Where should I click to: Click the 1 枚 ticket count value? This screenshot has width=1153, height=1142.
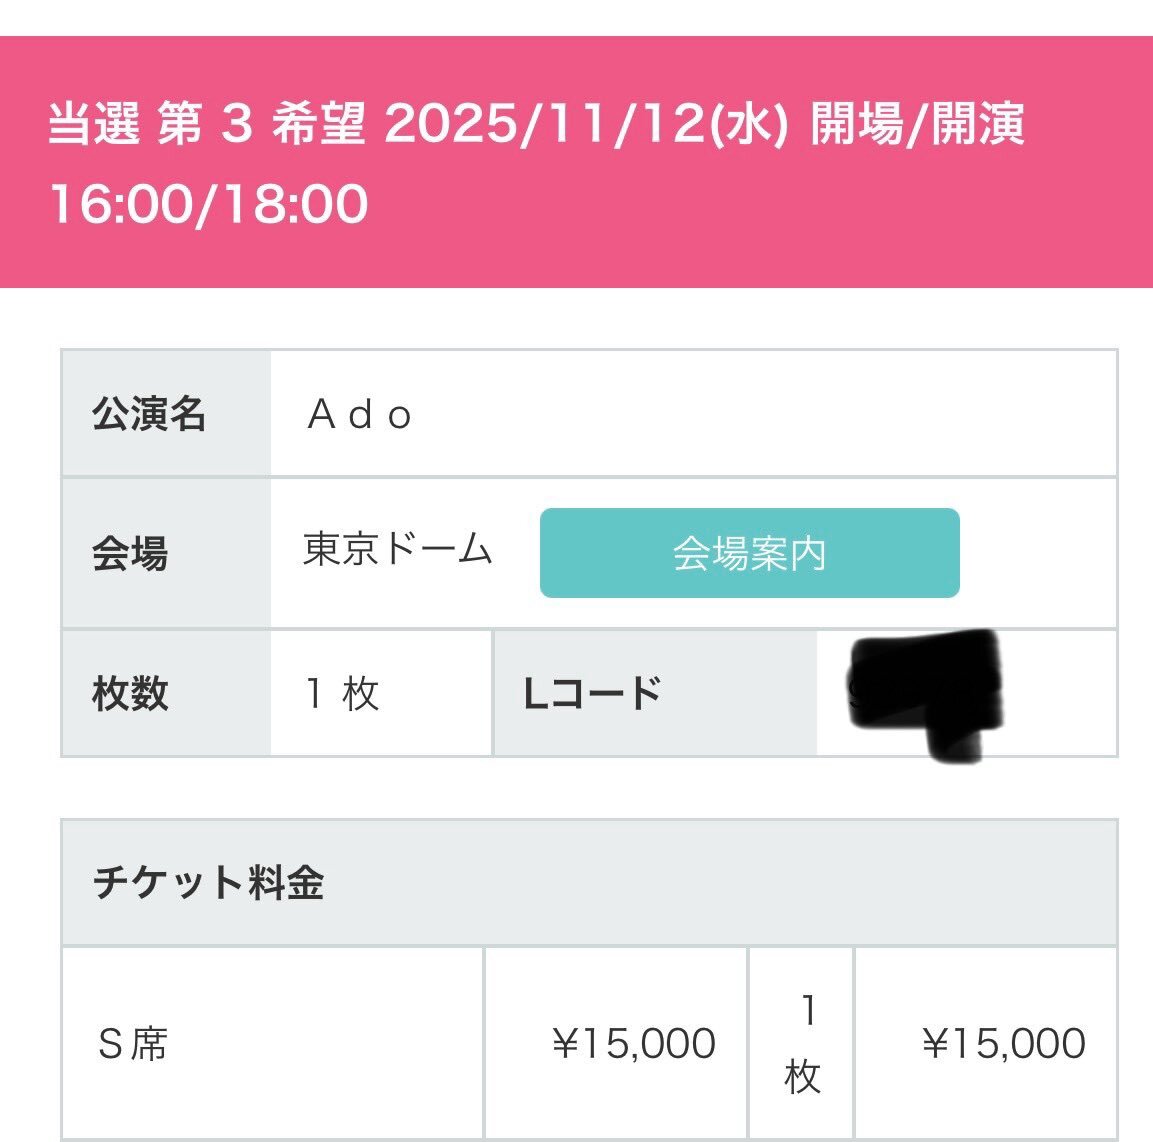pos(343,693)
